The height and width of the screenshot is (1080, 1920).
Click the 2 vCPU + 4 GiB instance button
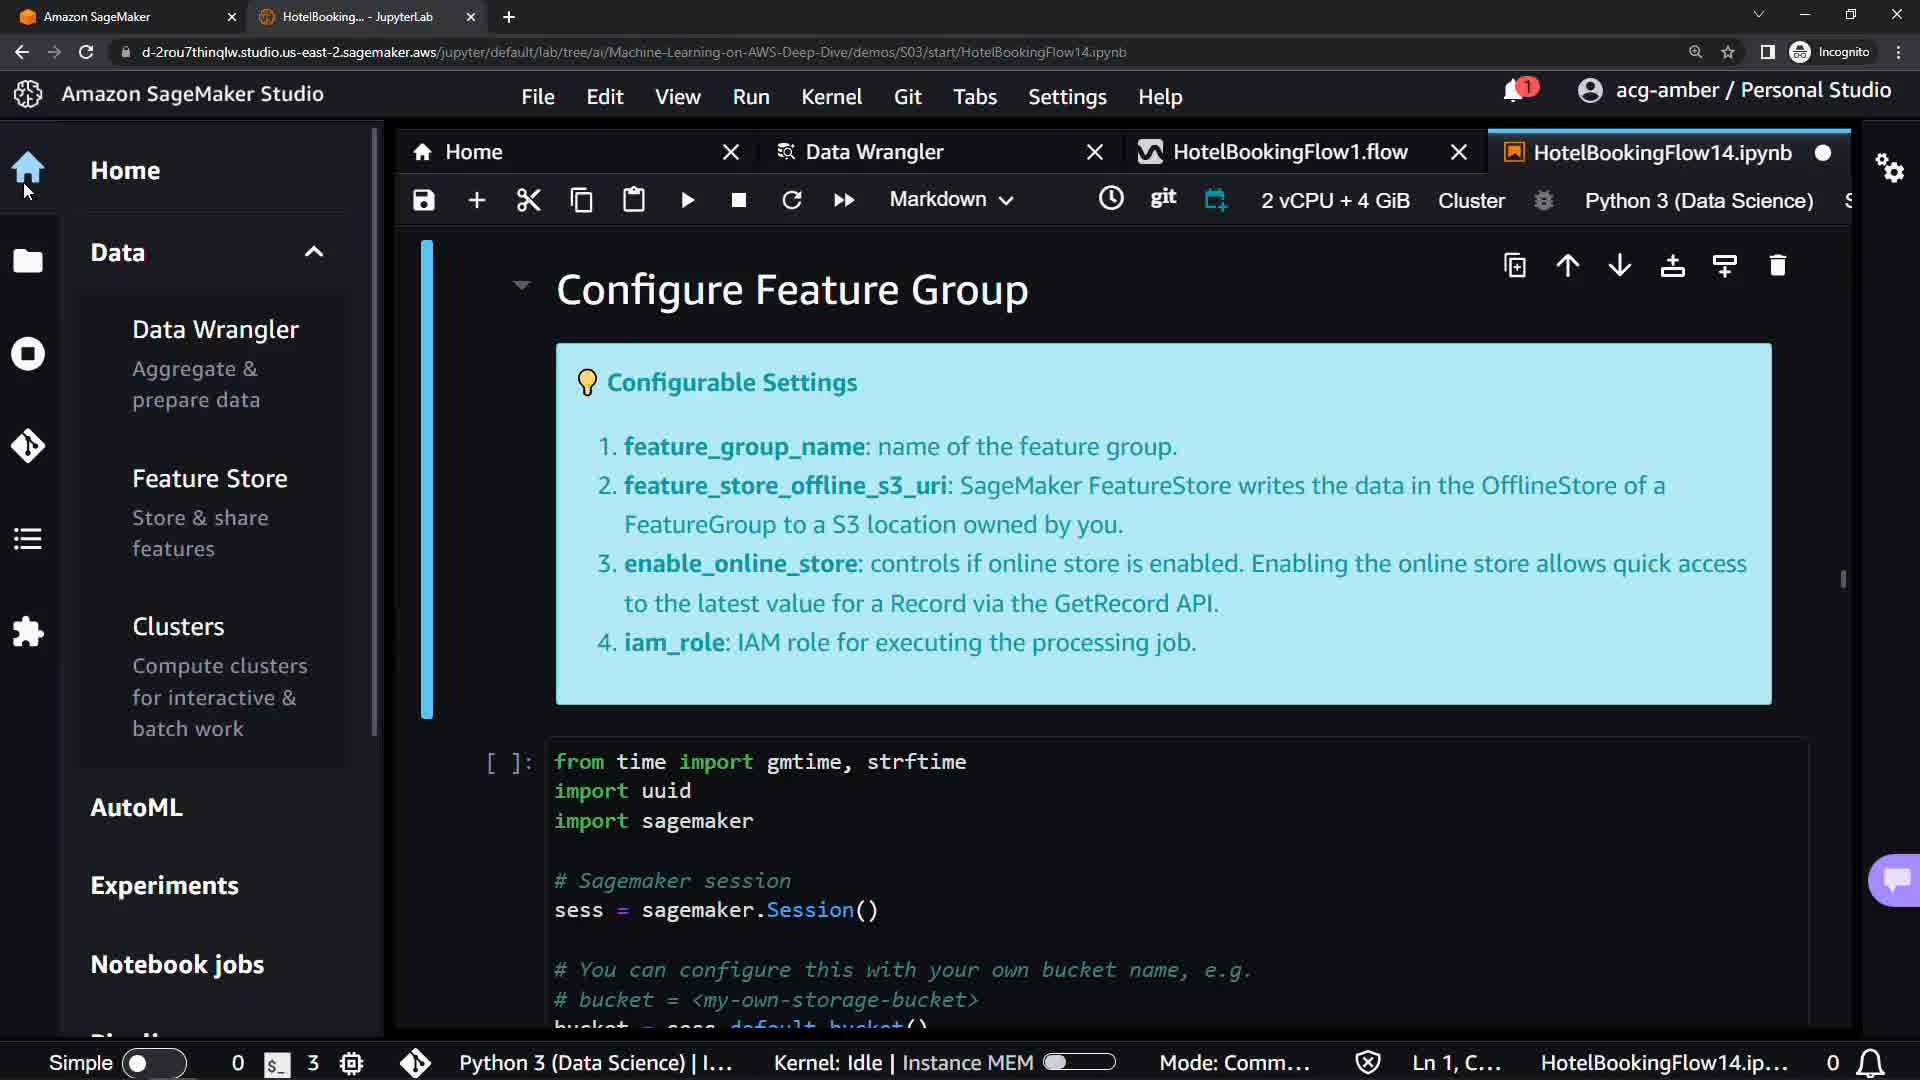coord(1335,201)
